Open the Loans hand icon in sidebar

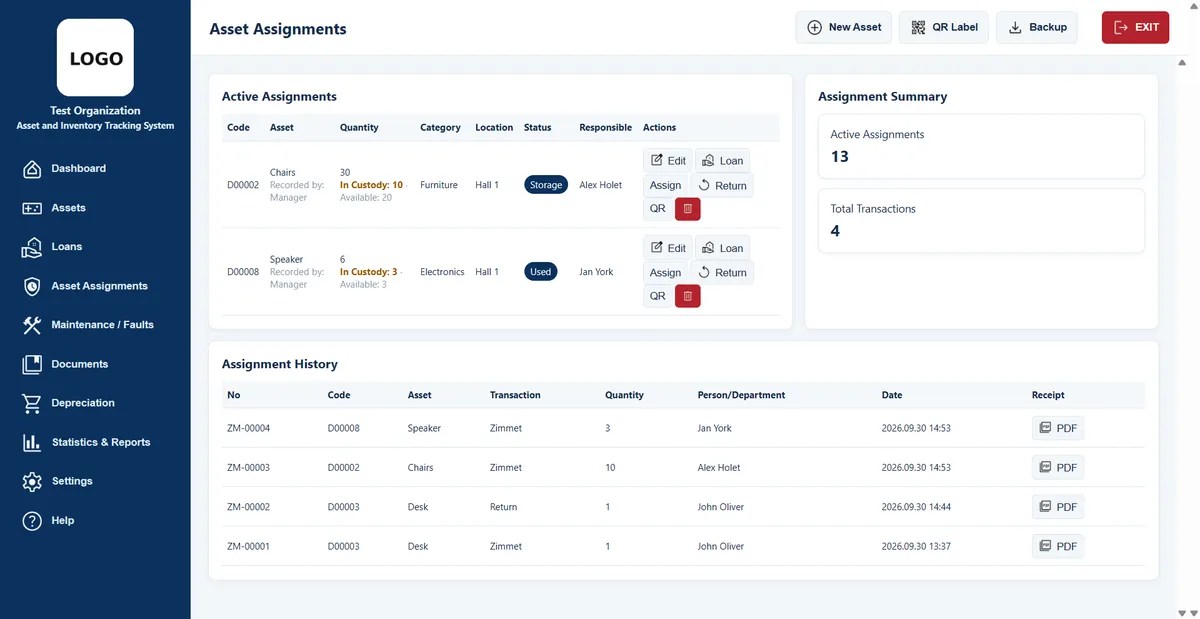[32, 247]
